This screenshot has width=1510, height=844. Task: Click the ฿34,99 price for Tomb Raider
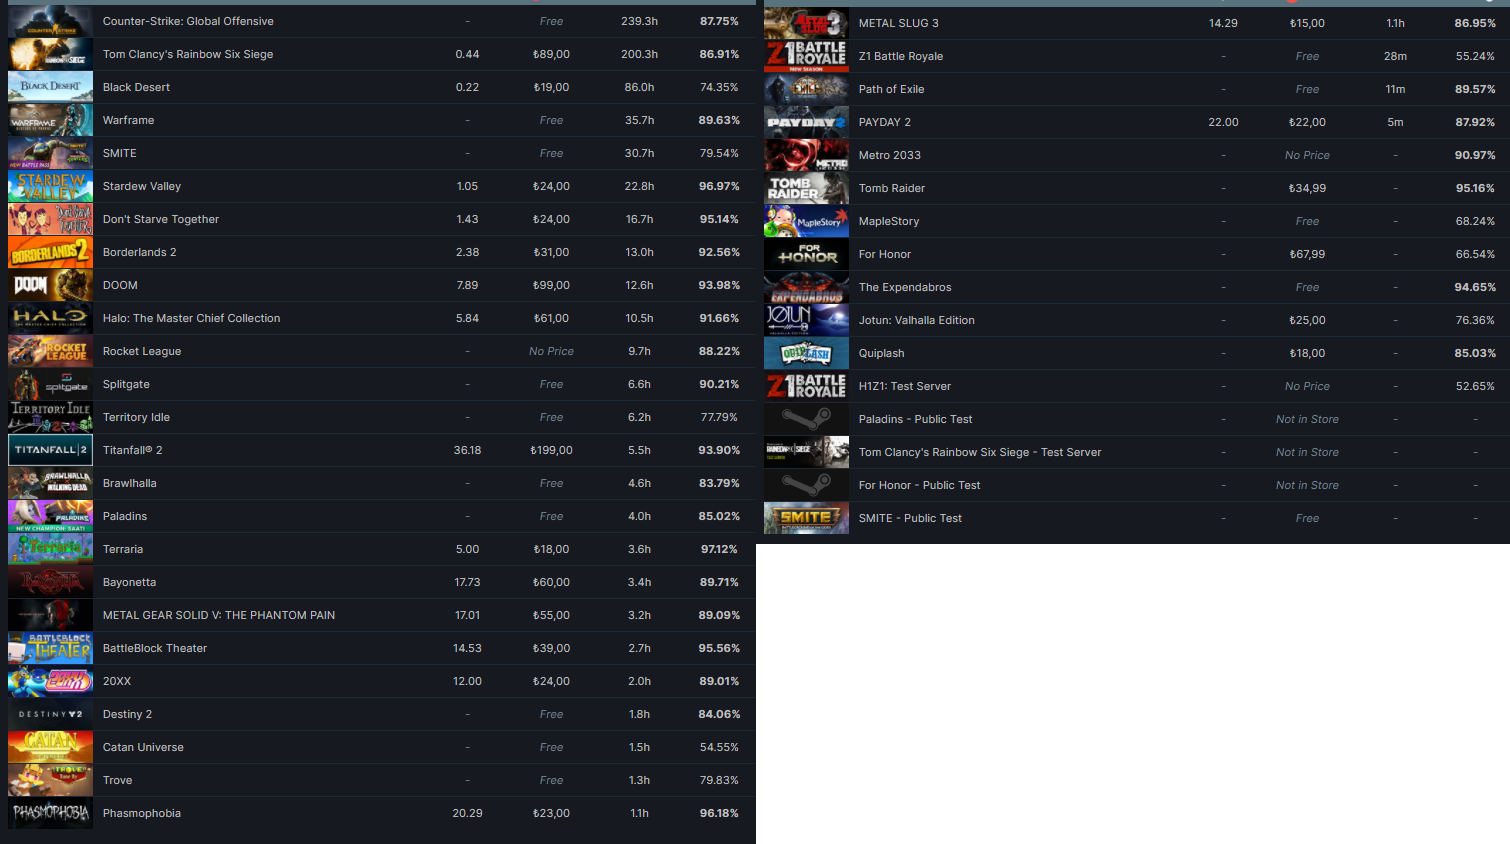pyautogui.click(x=1307, y=188)
